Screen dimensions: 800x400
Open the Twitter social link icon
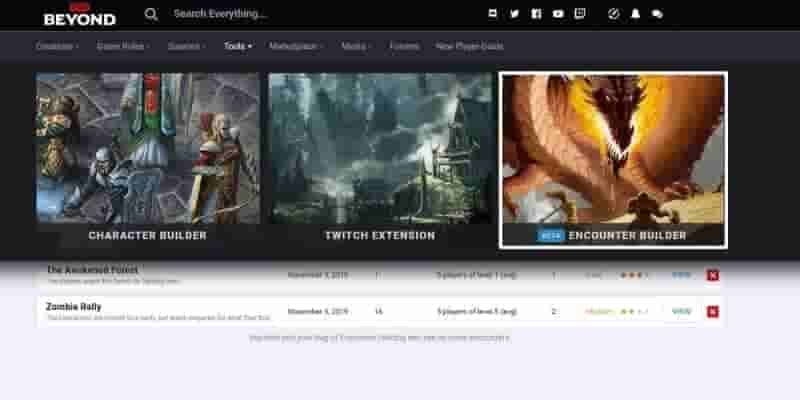coord(514,14)
